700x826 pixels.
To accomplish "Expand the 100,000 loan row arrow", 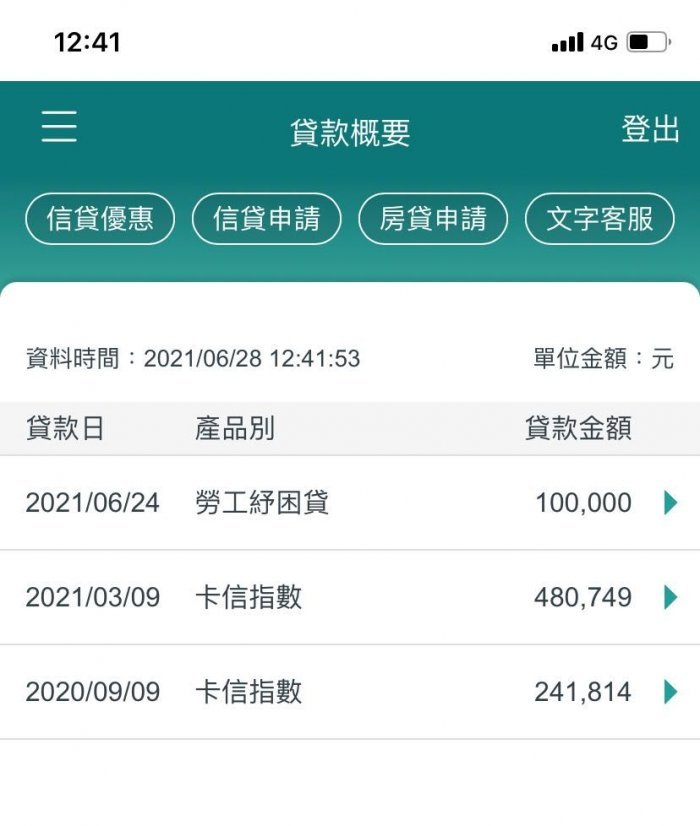I will (x=671, y=503).
